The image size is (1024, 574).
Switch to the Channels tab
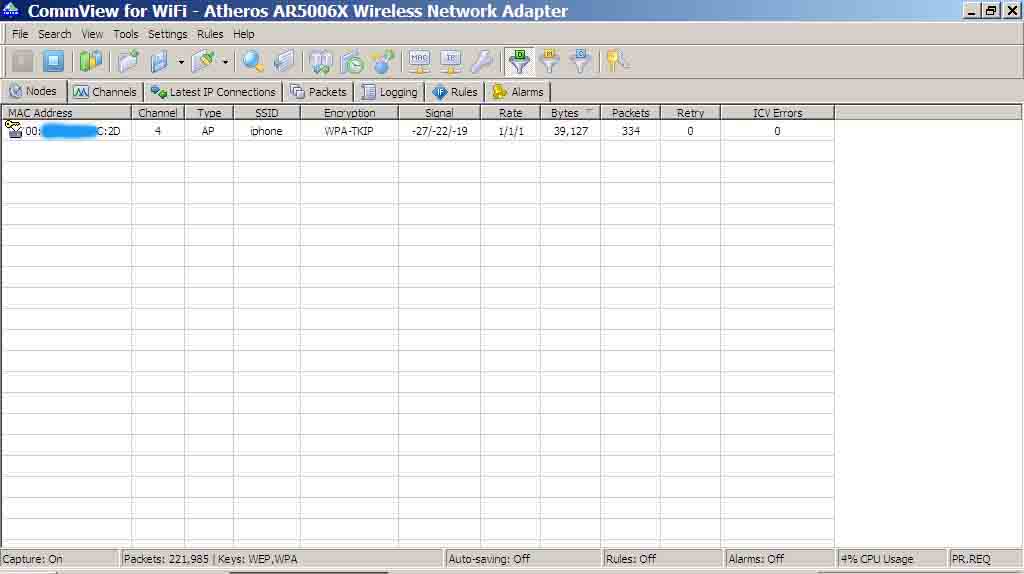(104, 92)
